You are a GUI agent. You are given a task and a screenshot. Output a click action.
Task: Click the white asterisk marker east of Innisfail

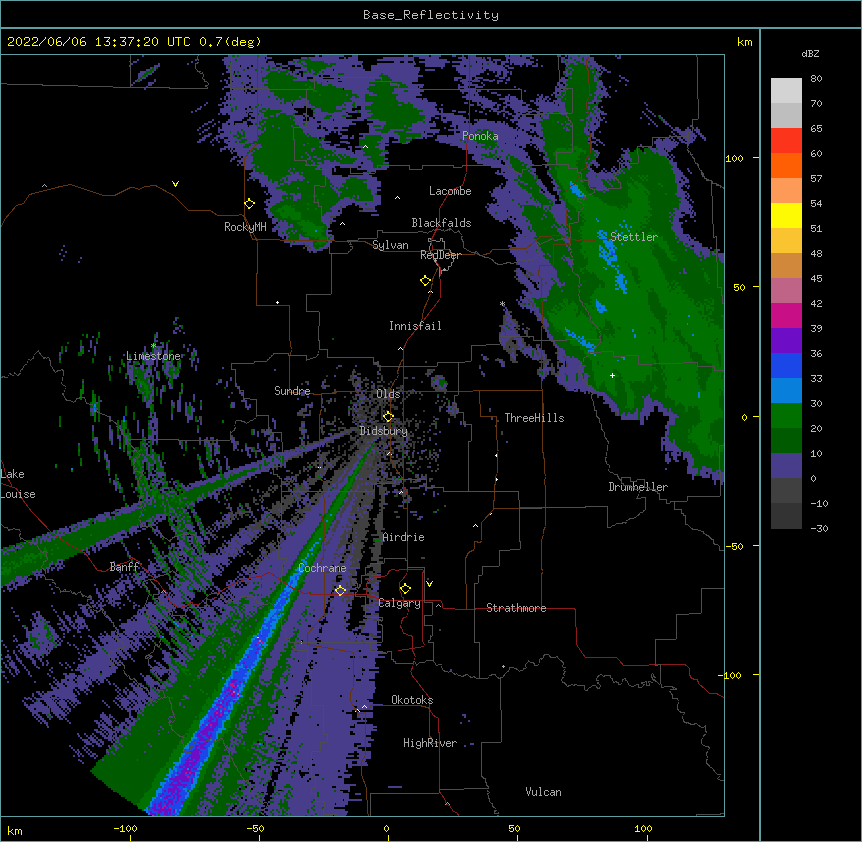click(502, 304)
